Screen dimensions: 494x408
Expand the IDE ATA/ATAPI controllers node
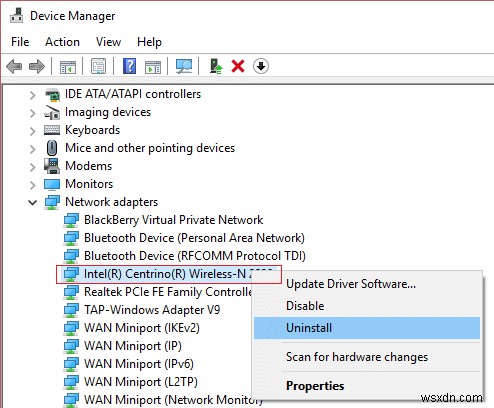(x=32, y=95)
